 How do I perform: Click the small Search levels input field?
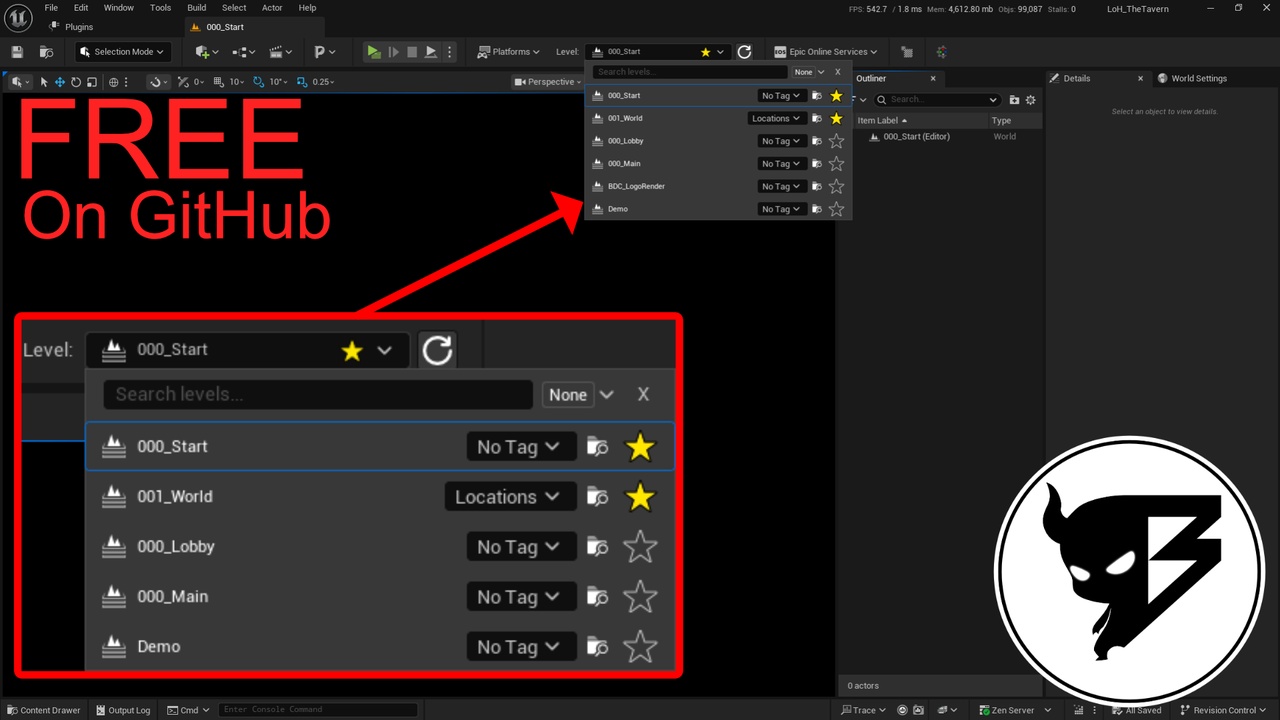[x=690, y=72]
